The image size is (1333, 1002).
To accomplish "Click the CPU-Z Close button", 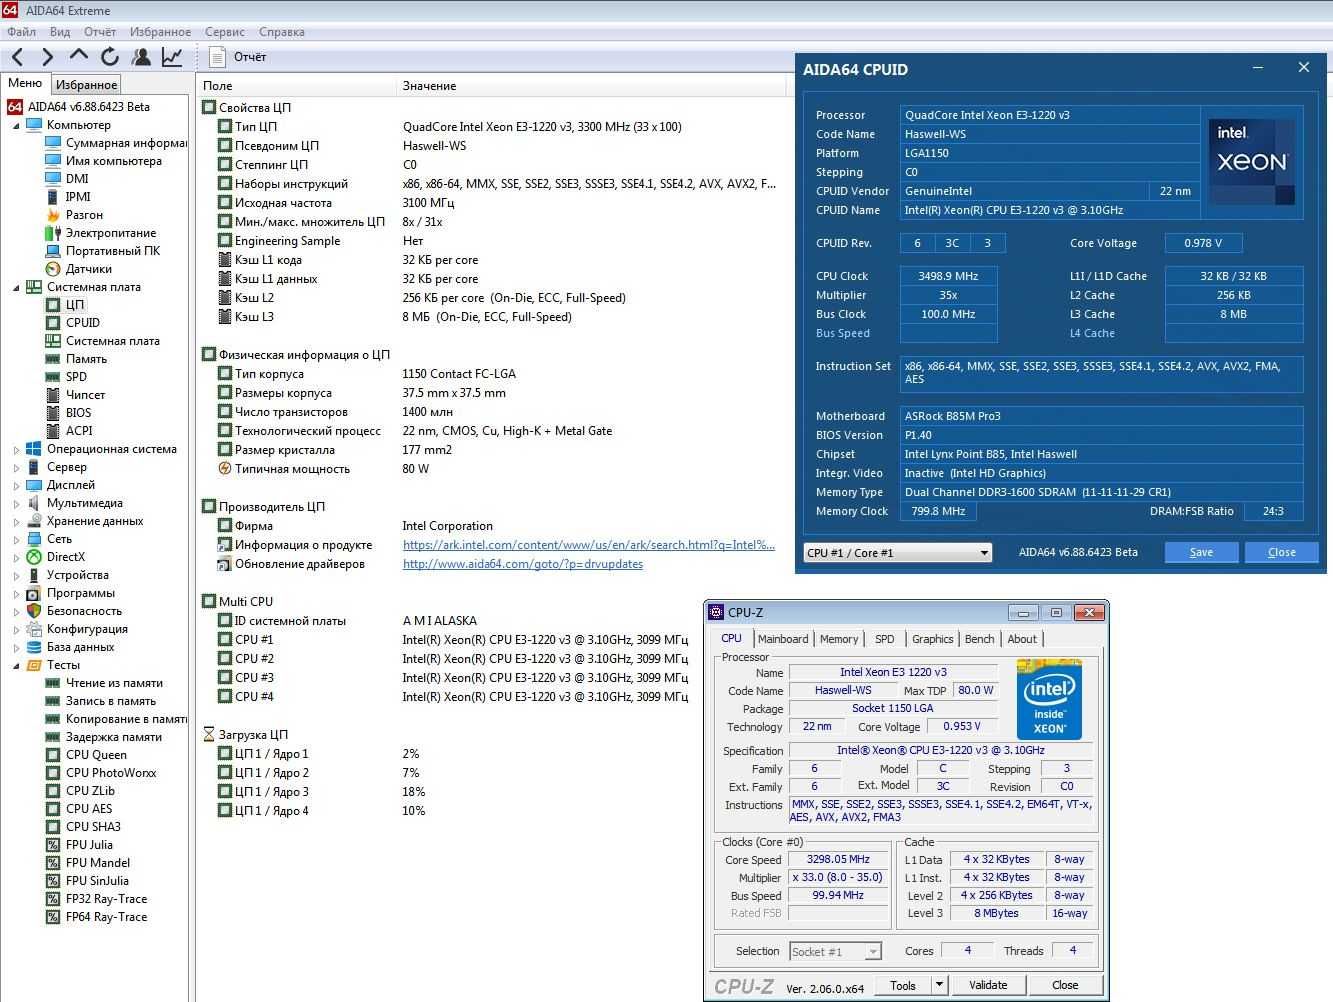I will pyautogui.click(x=1065, y=985).
